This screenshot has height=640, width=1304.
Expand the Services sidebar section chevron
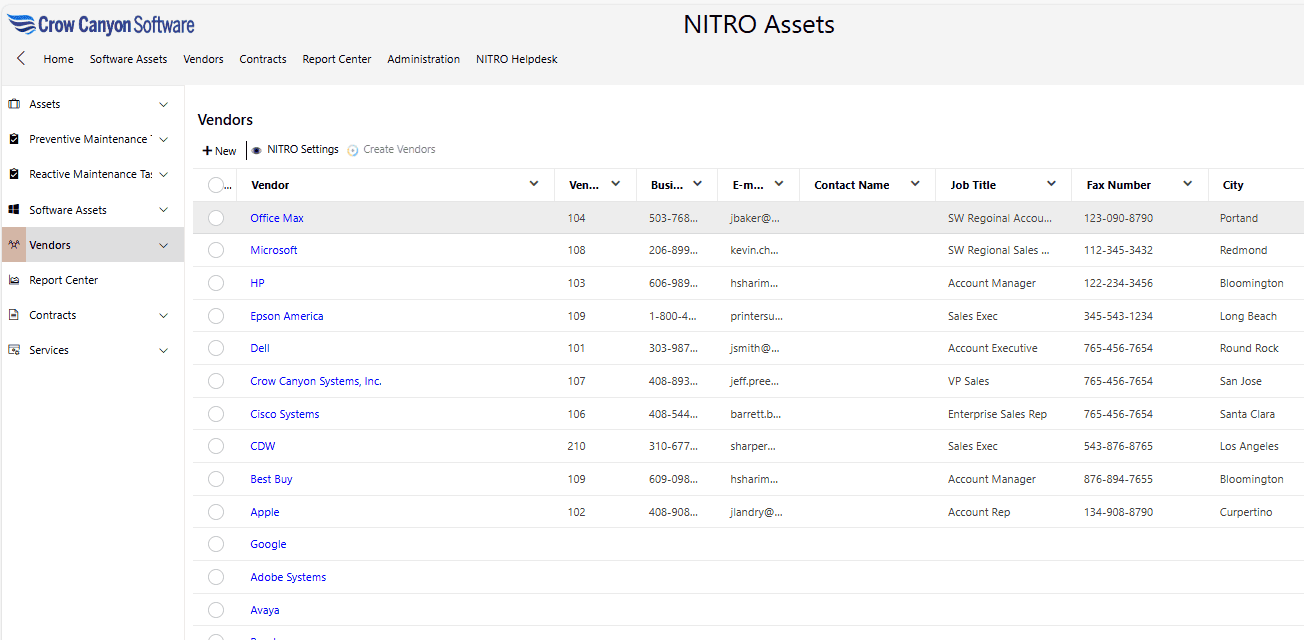point(164,350)
